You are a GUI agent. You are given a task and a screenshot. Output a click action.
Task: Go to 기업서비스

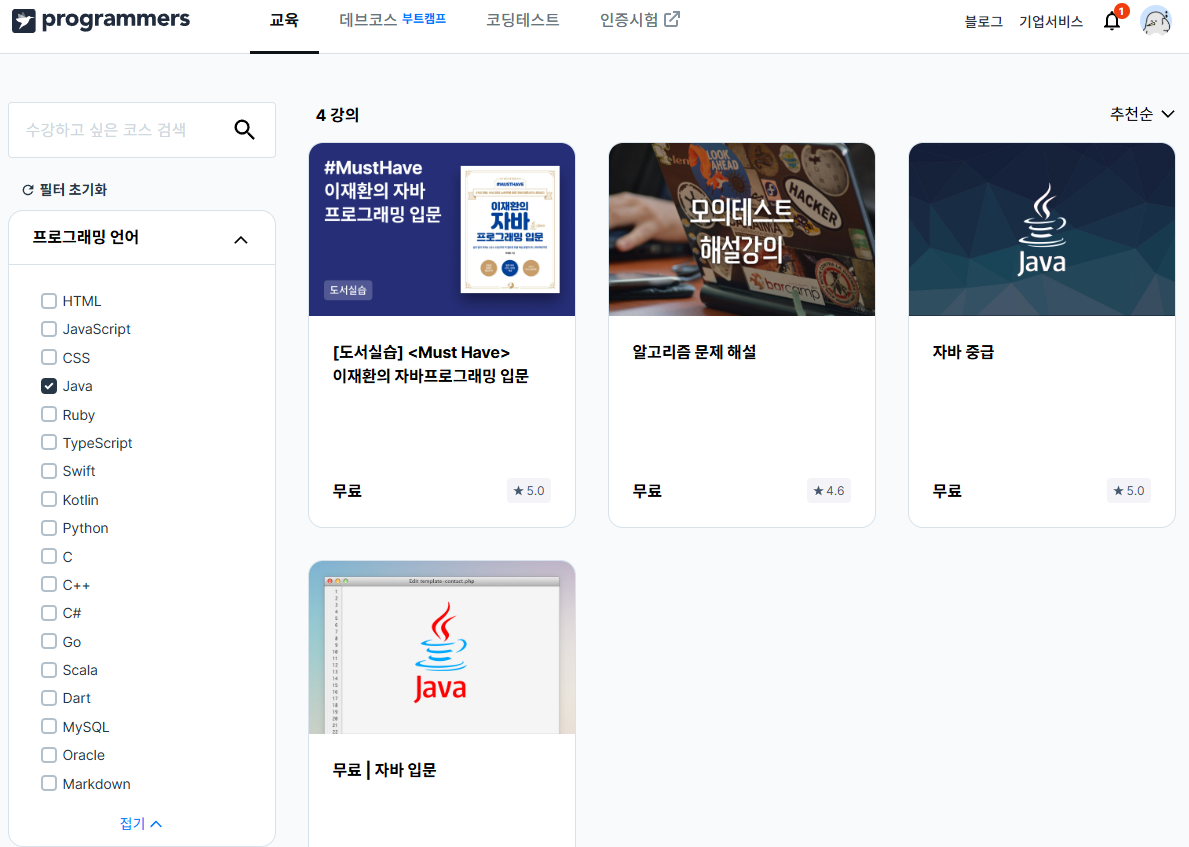pos(1050,21)
